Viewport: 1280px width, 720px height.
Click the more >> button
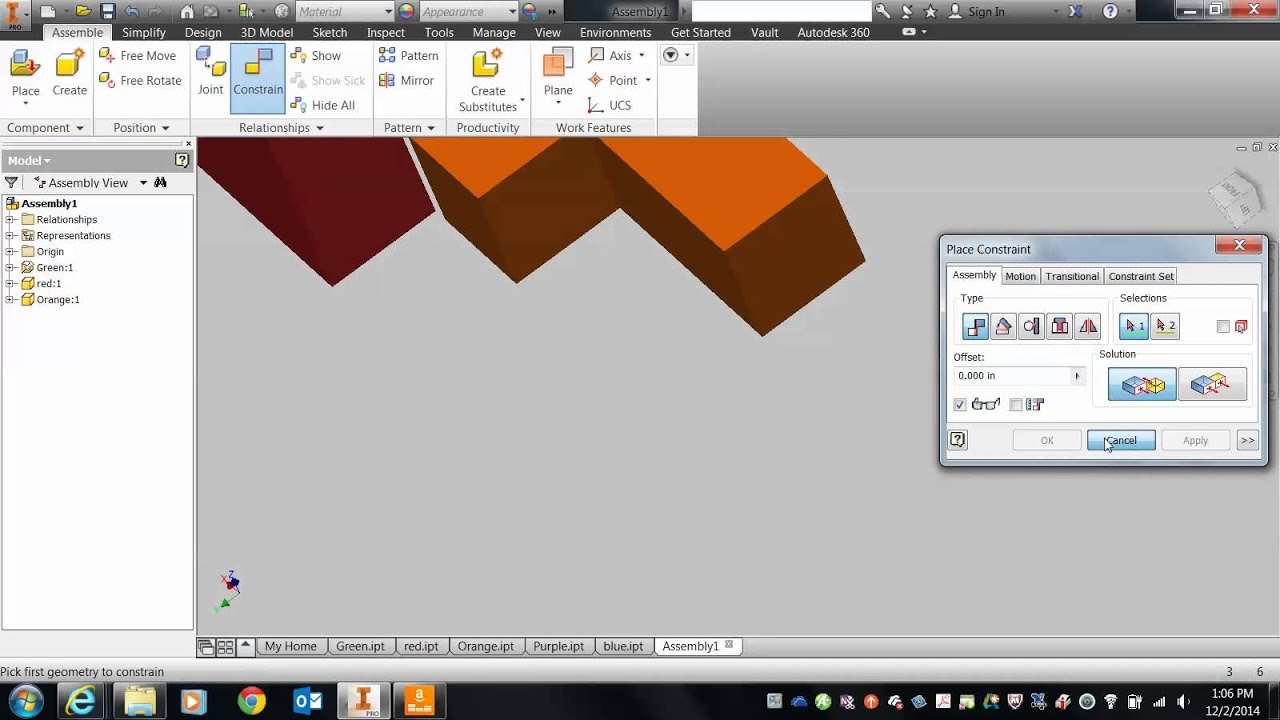coord(1247,440)
